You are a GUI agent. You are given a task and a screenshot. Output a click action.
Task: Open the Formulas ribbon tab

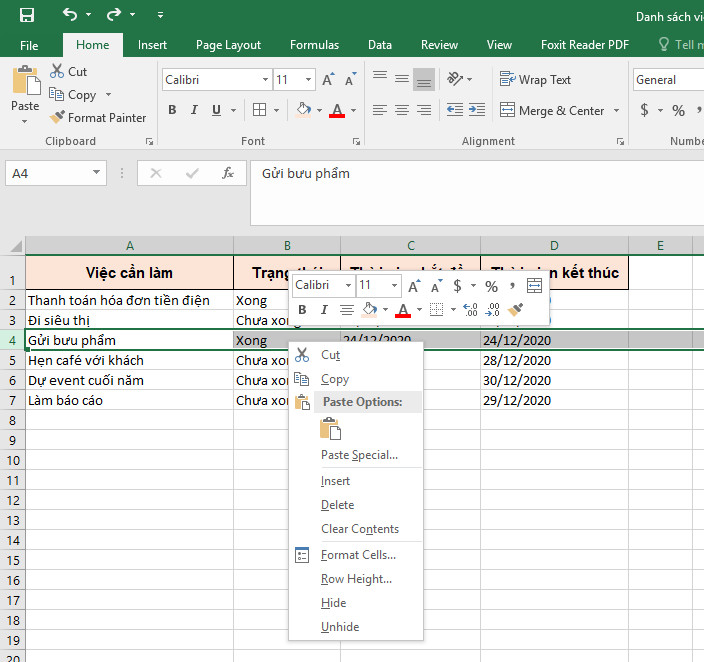(314, 45)
